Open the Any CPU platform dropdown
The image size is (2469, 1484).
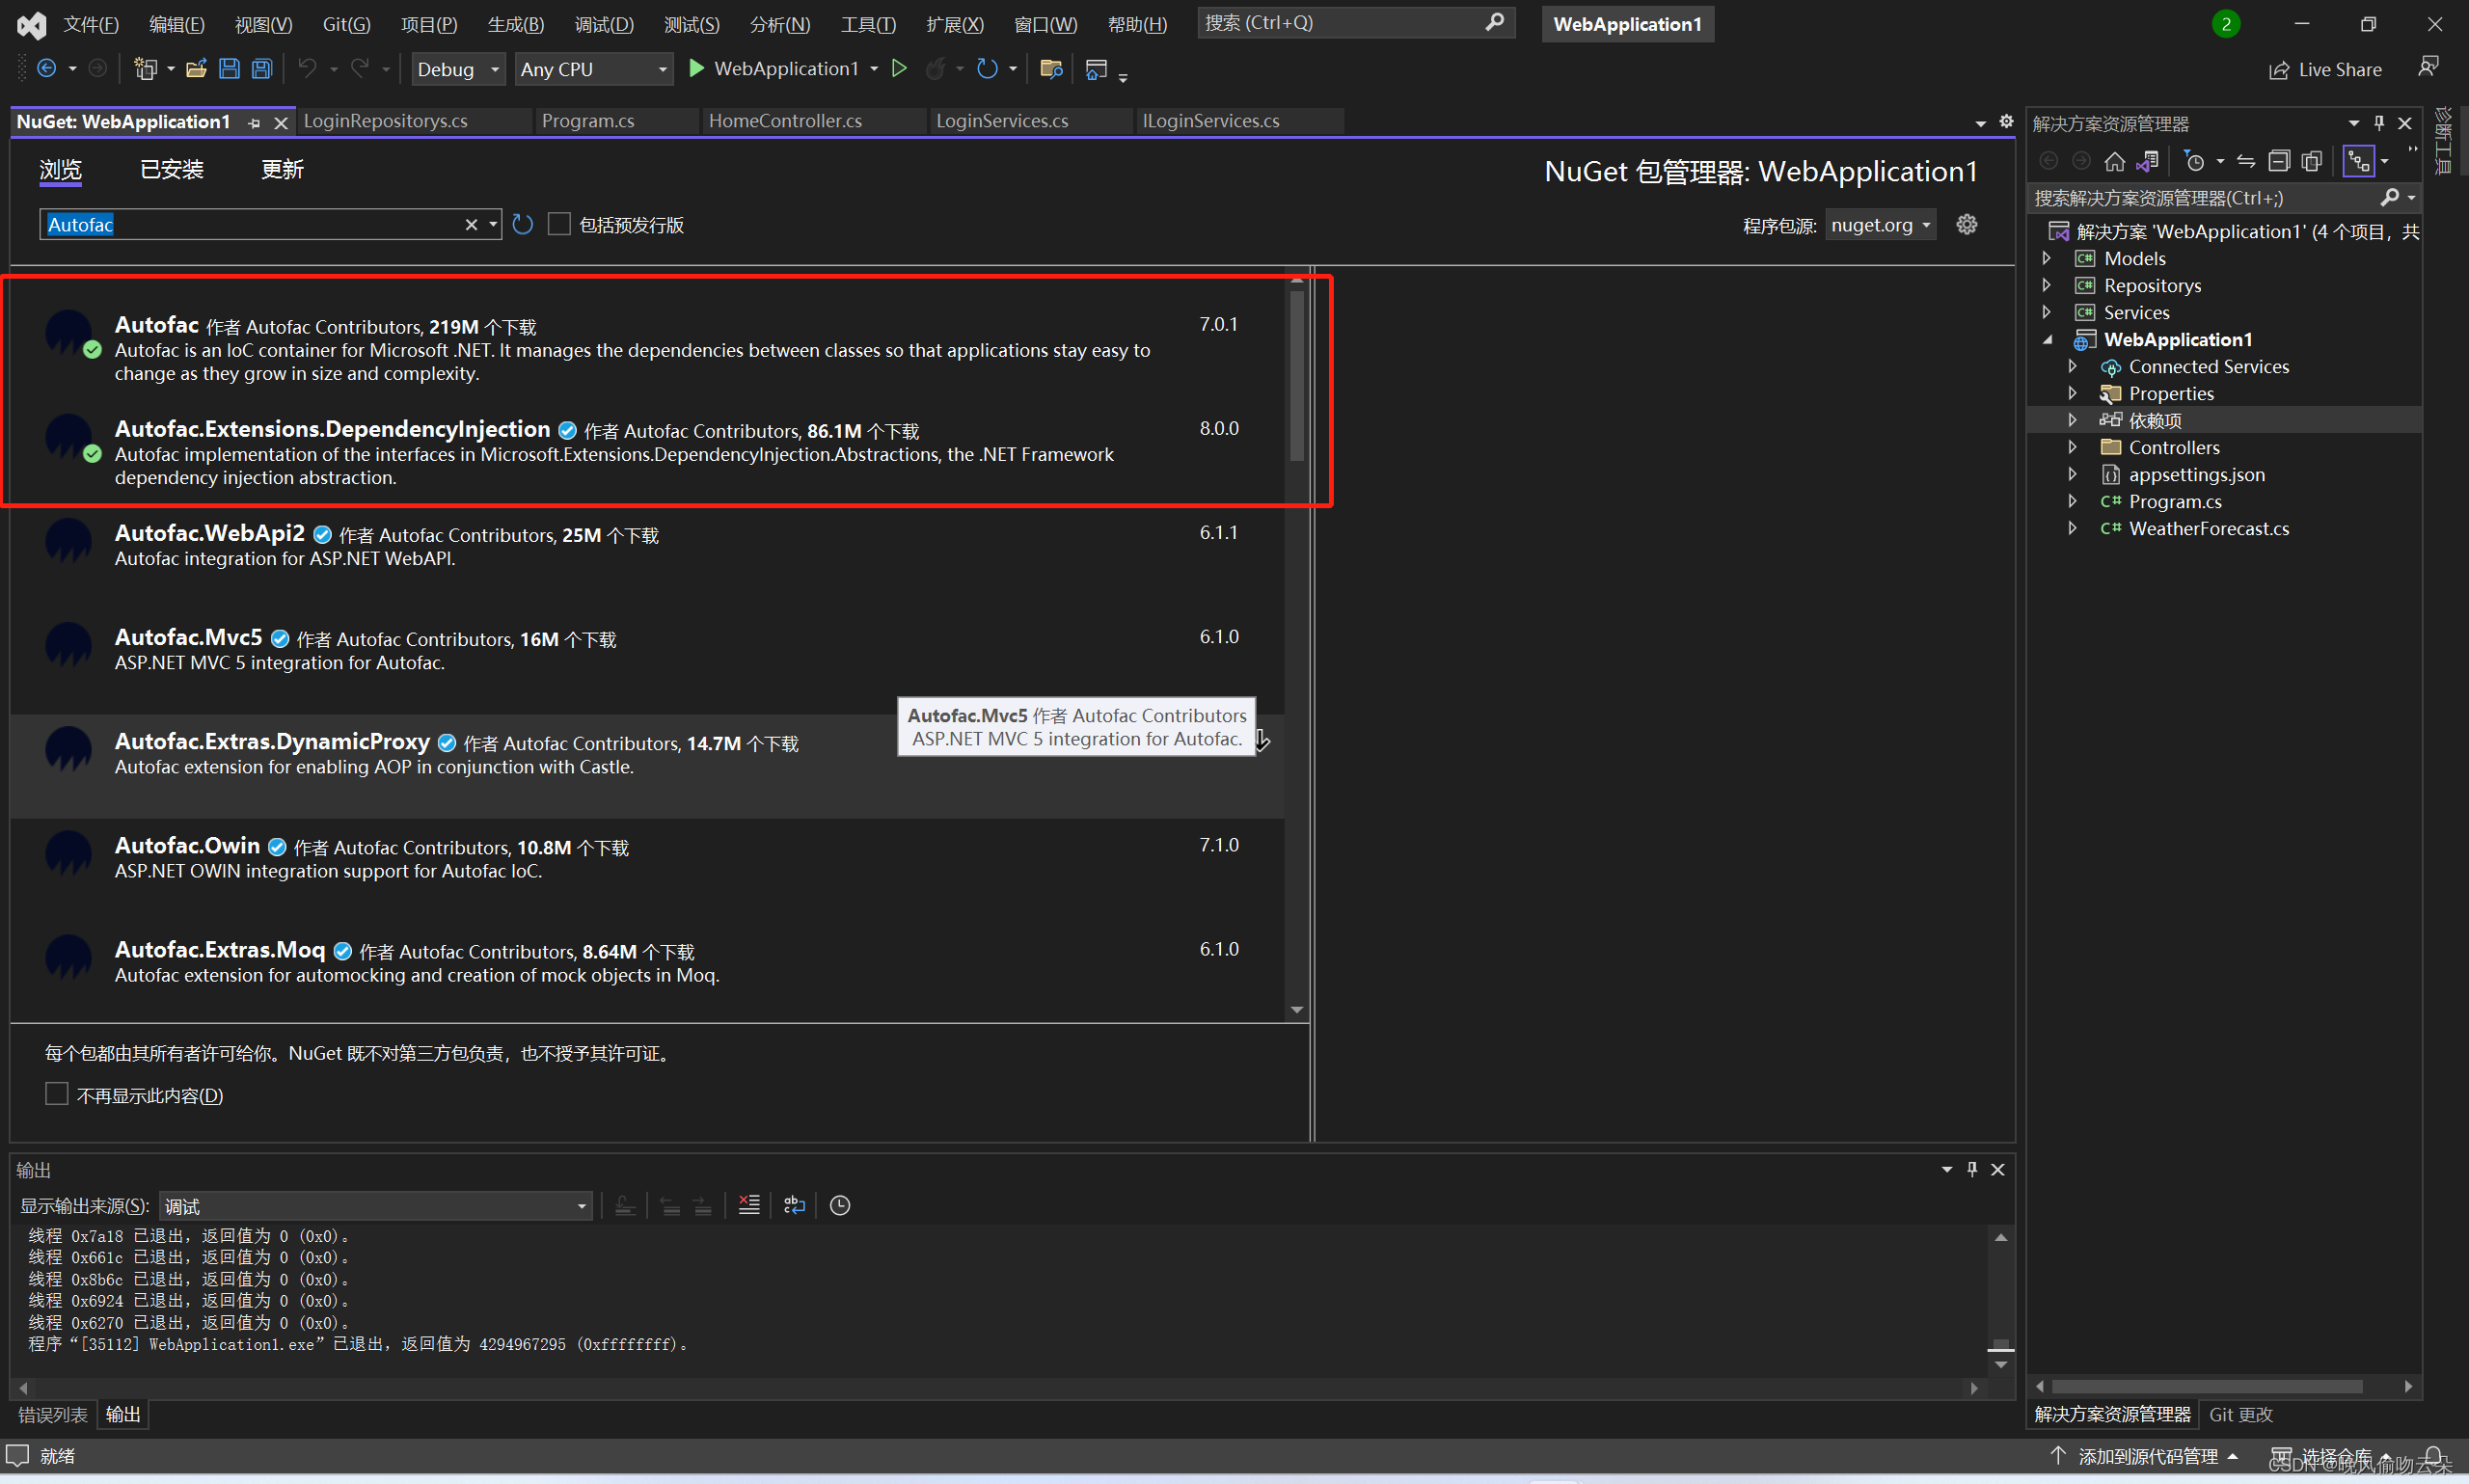[x=594, y=69]
